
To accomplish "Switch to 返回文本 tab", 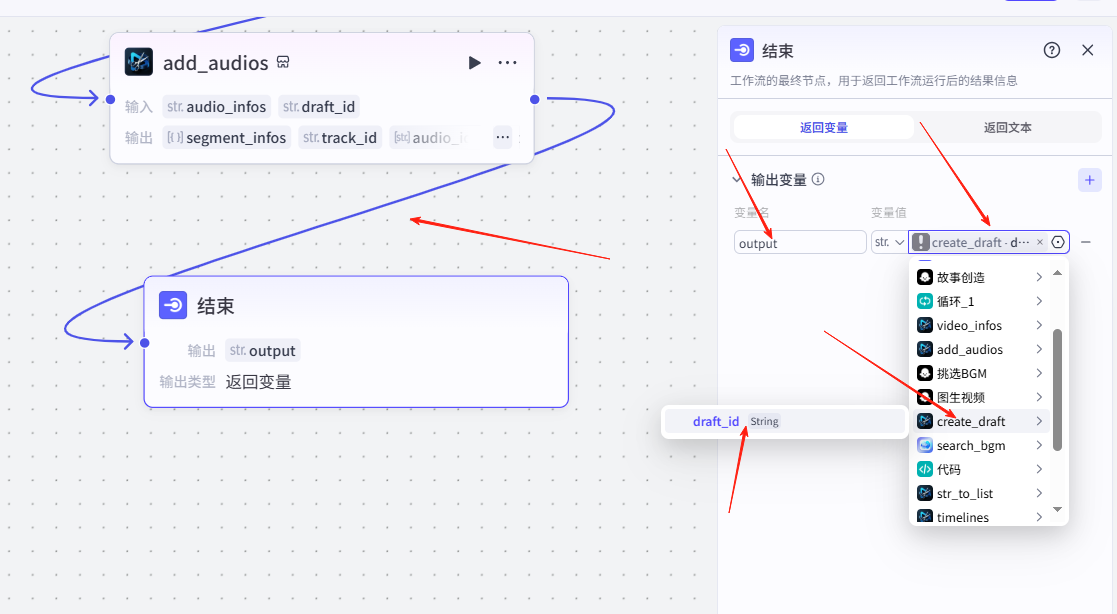I will (1007, 127).
